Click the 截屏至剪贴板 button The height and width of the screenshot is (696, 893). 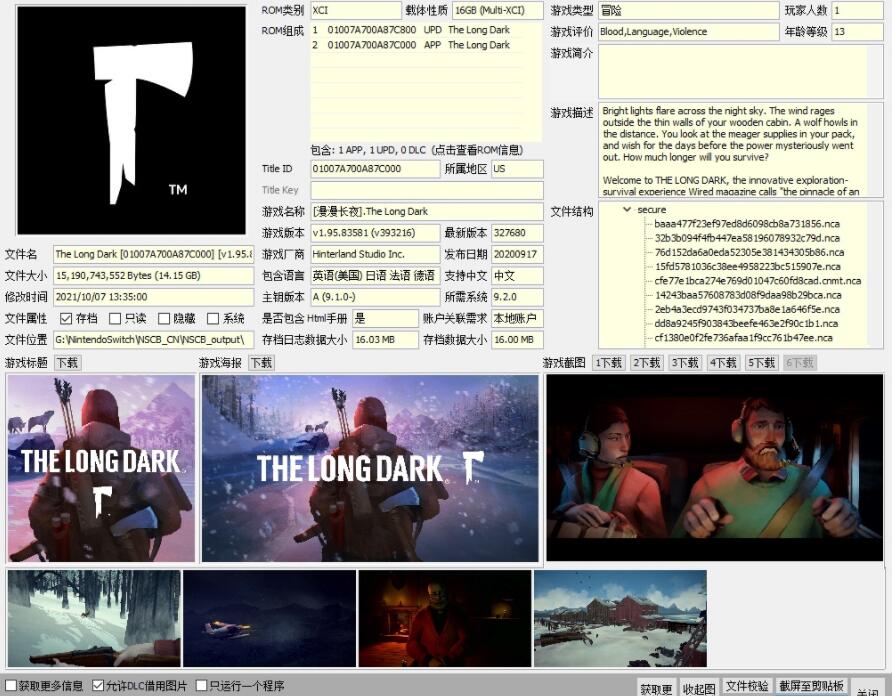pyautogui.click(x=811, y=686)
